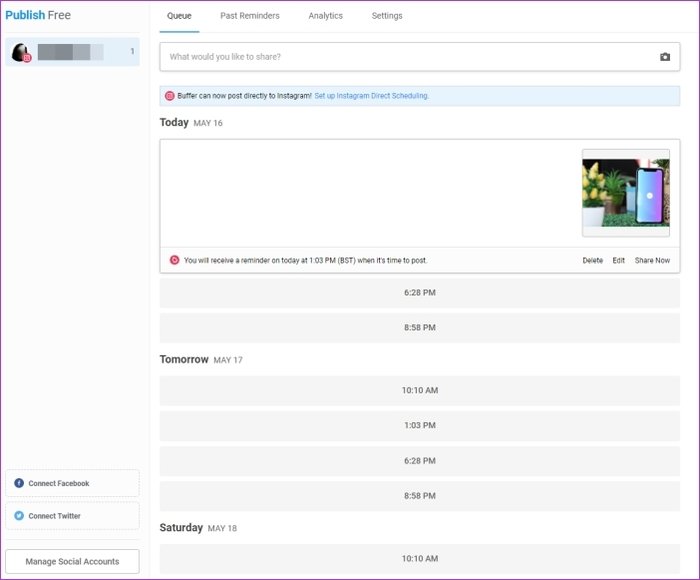Click the Twitter bird icon in sidebar
Viewport: 700px width, 580px height.
click(19, 516)
